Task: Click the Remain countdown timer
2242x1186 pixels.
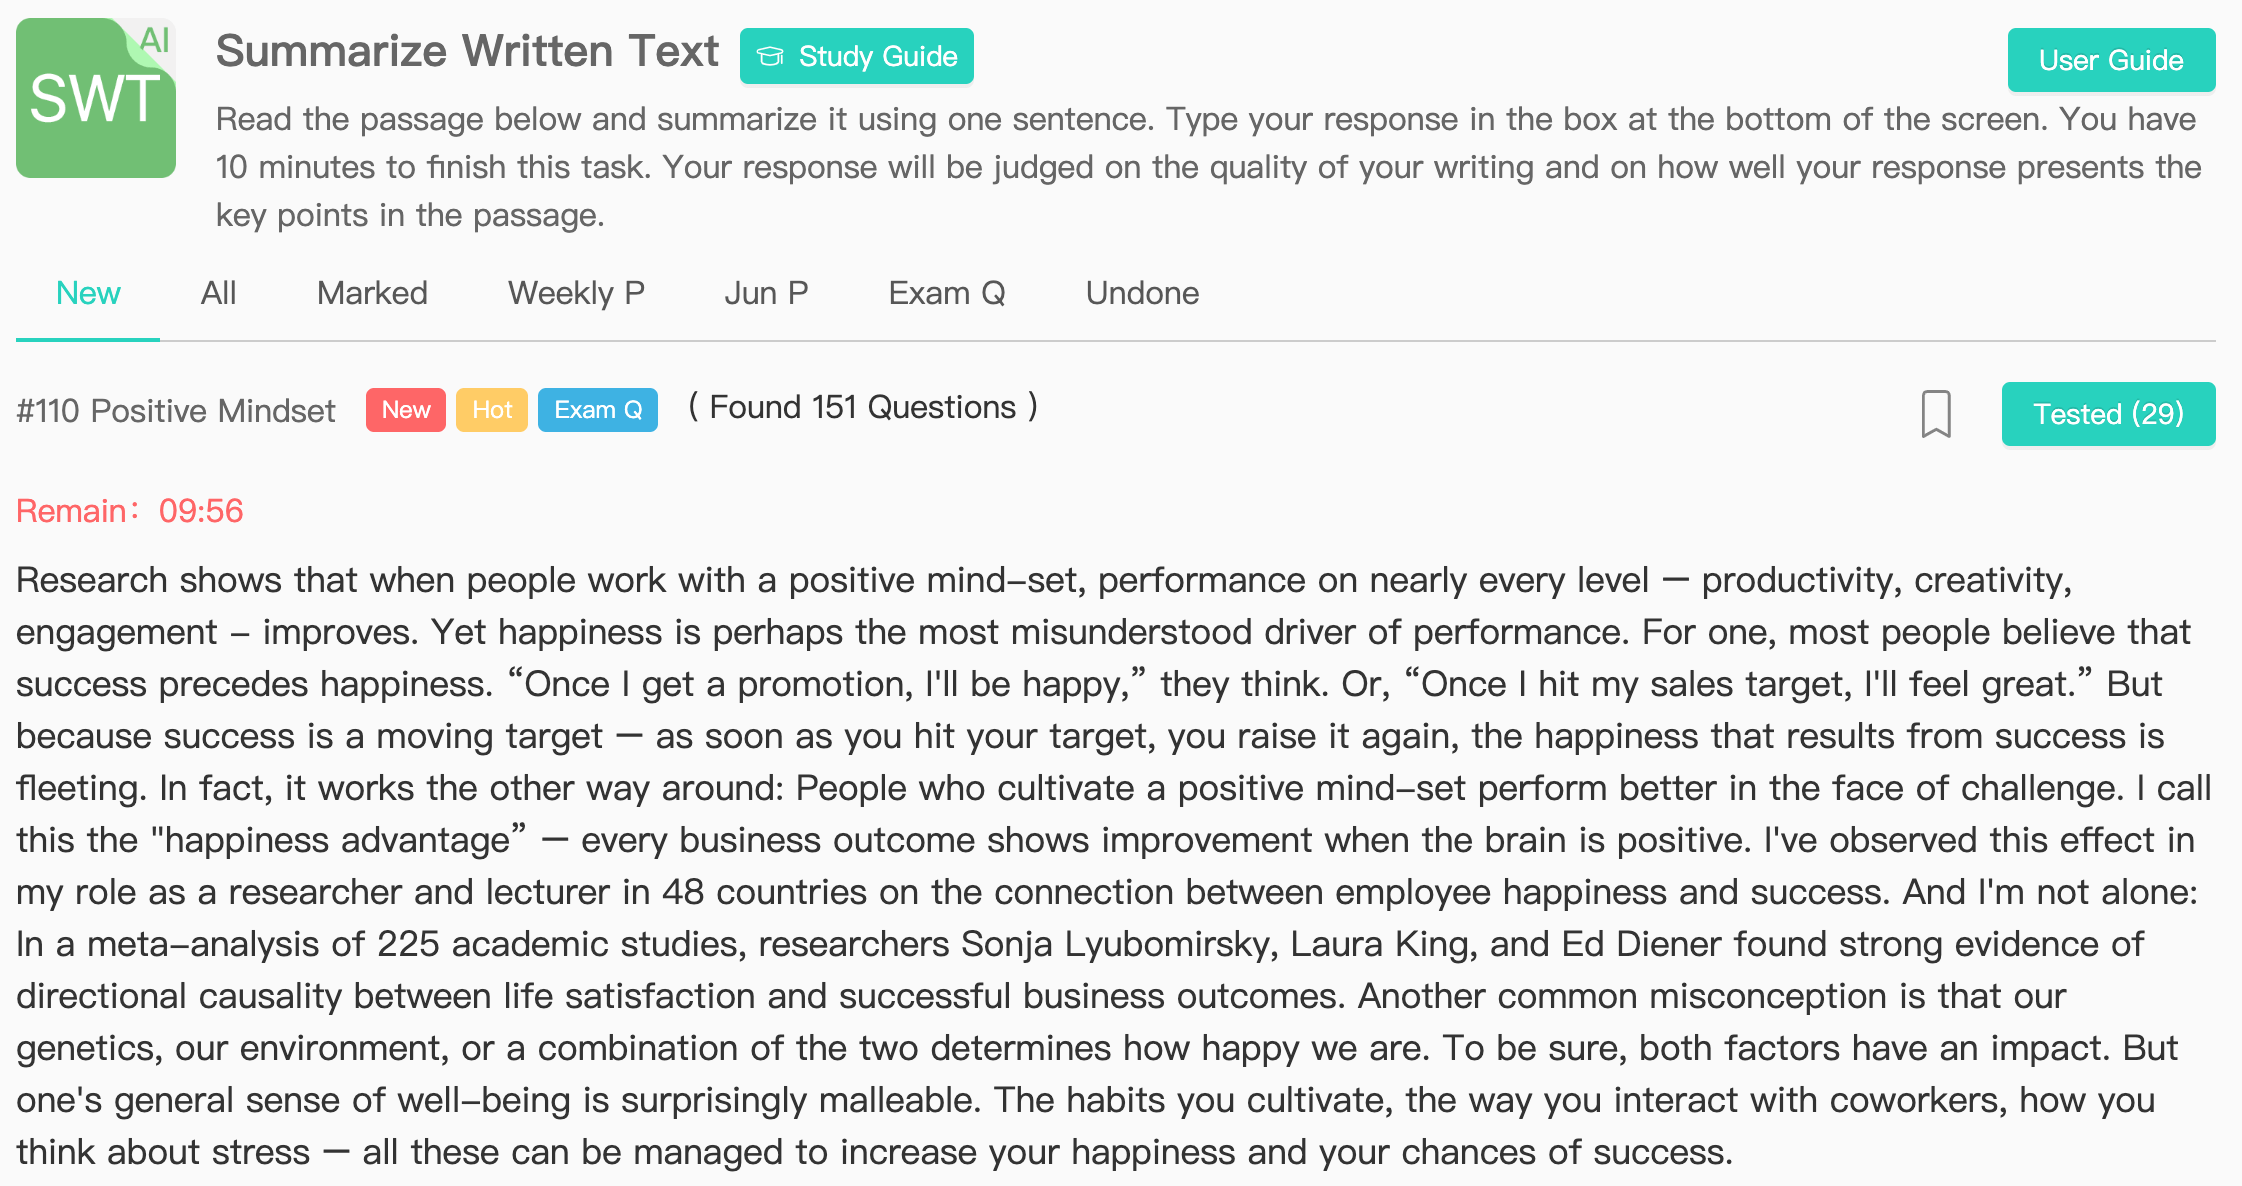Action: pos(130,511)
